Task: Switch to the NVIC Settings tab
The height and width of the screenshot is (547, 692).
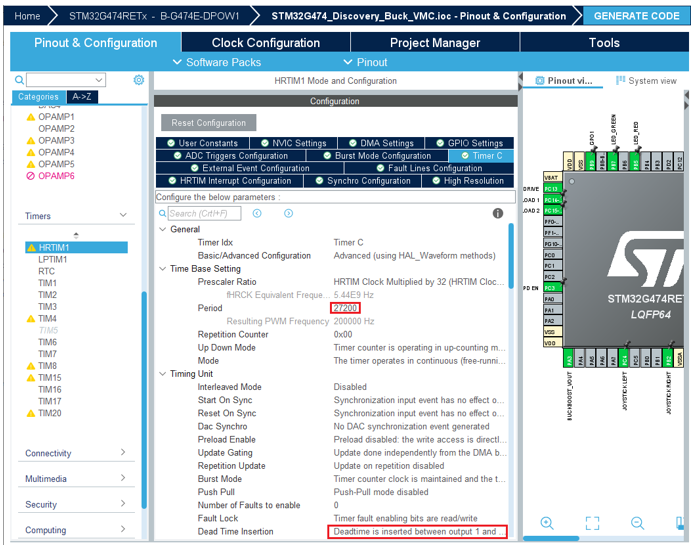Action: click(x=292, y=143)
